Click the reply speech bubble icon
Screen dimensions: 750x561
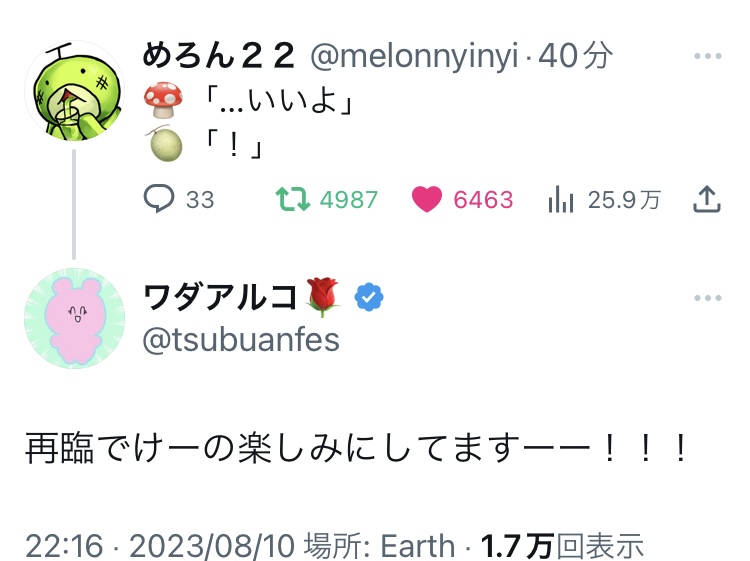click(x=160, y=199)
